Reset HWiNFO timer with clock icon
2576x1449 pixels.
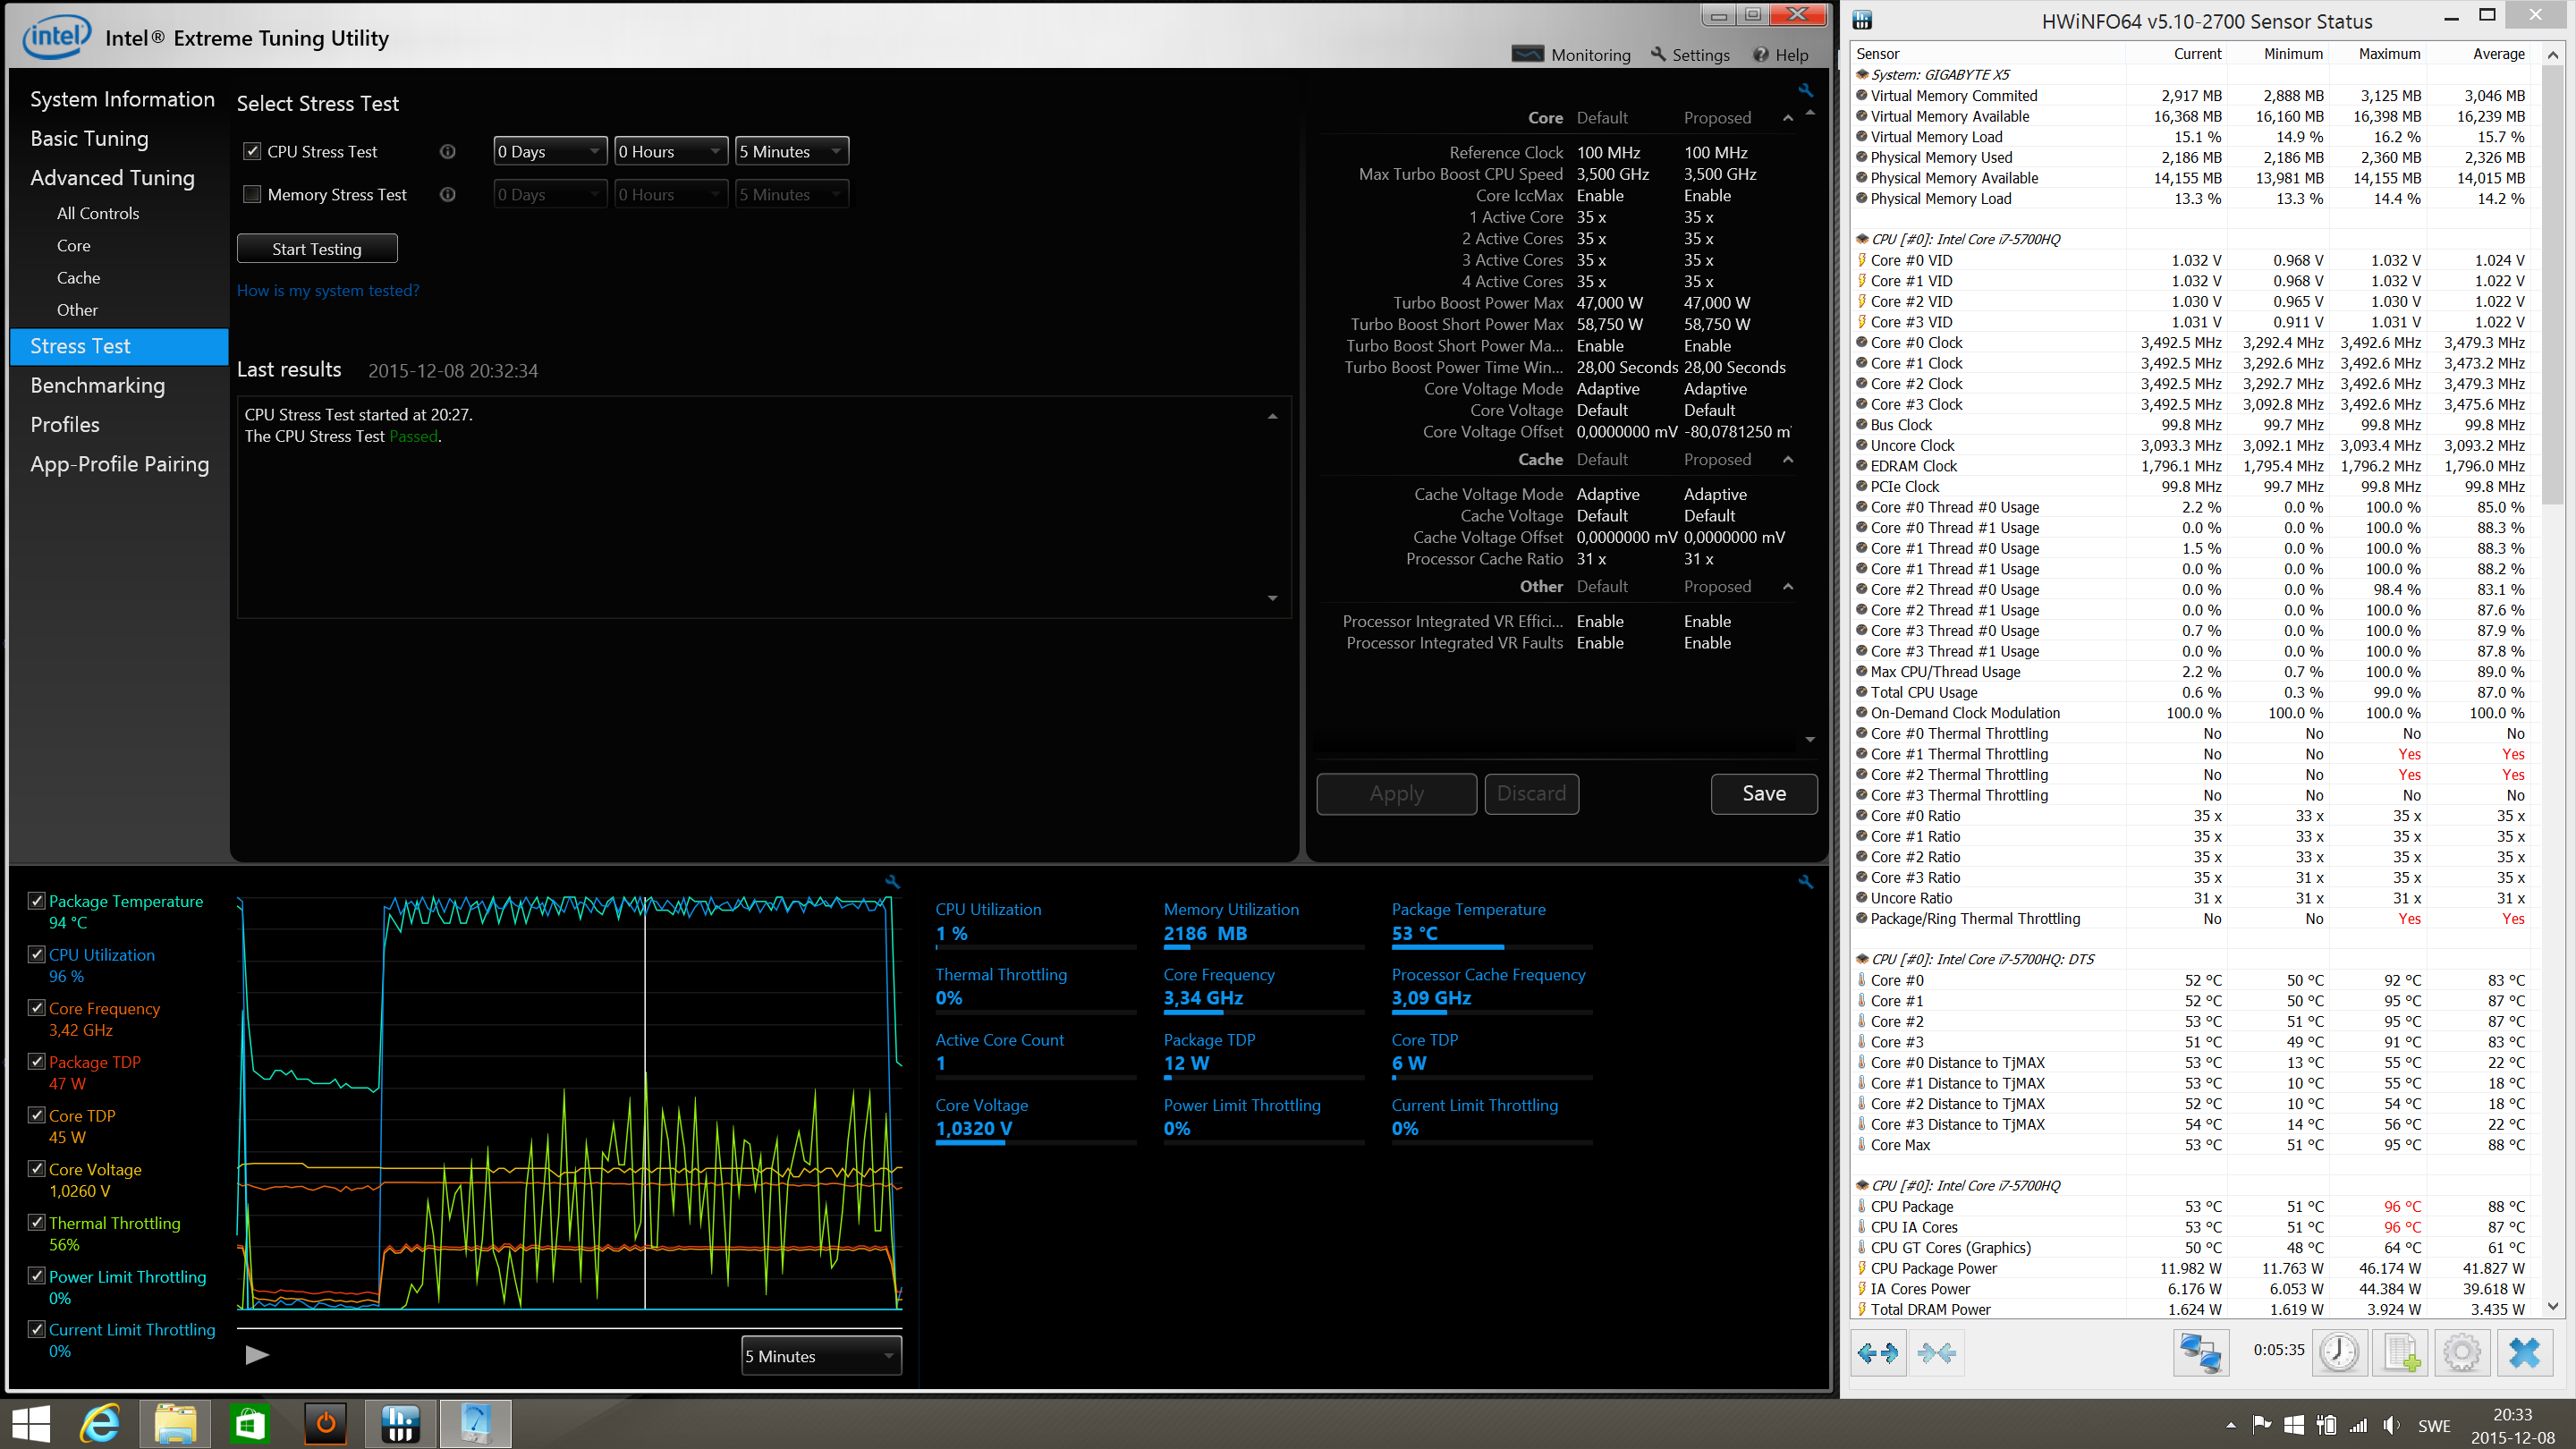point(2339,1353)
